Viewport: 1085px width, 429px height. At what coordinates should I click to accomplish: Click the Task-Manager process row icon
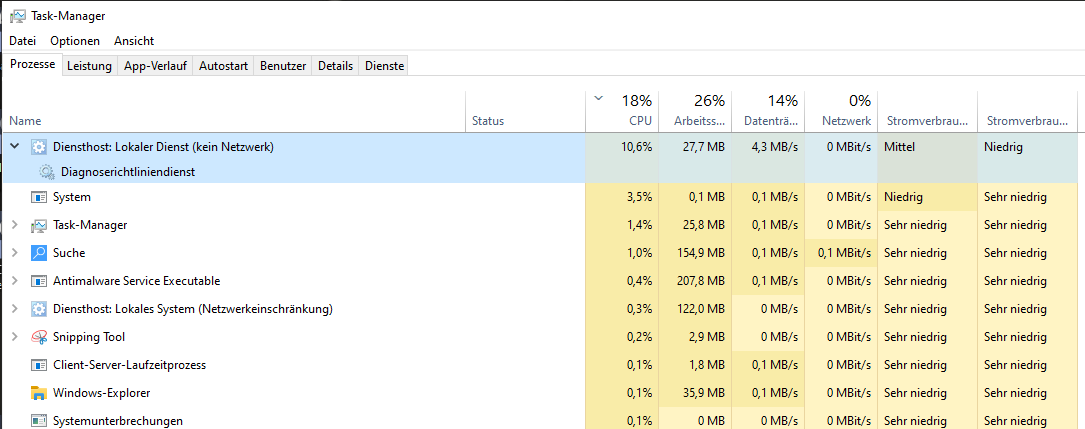[x=39, y=225]
